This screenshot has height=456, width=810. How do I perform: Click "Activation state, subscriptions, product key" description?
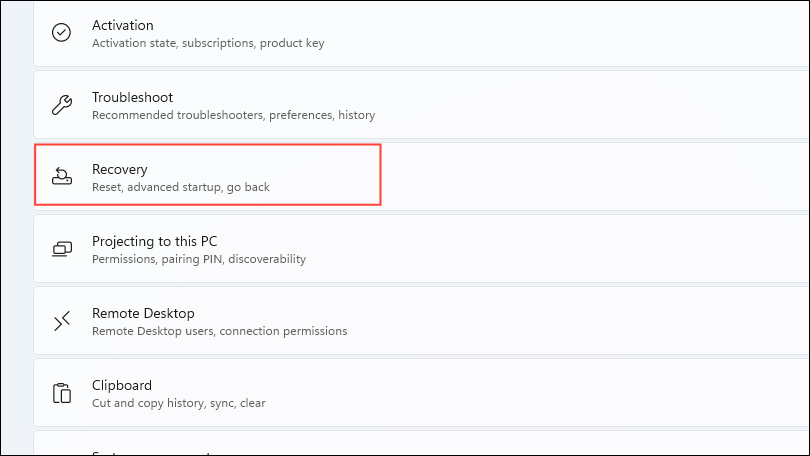coord(208,44)
